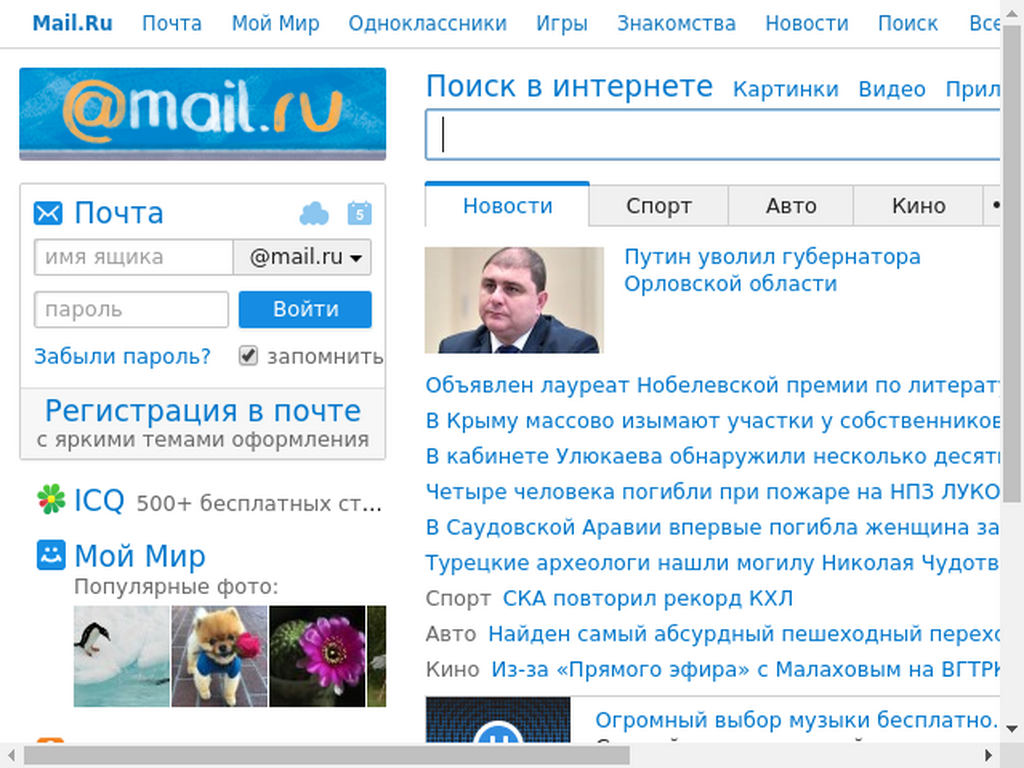The width and height of the screenshot is (1024, 768).
Task: Open the В Саудовской Аравии headline
Action: pyautogui.click(x=712, y=526)
